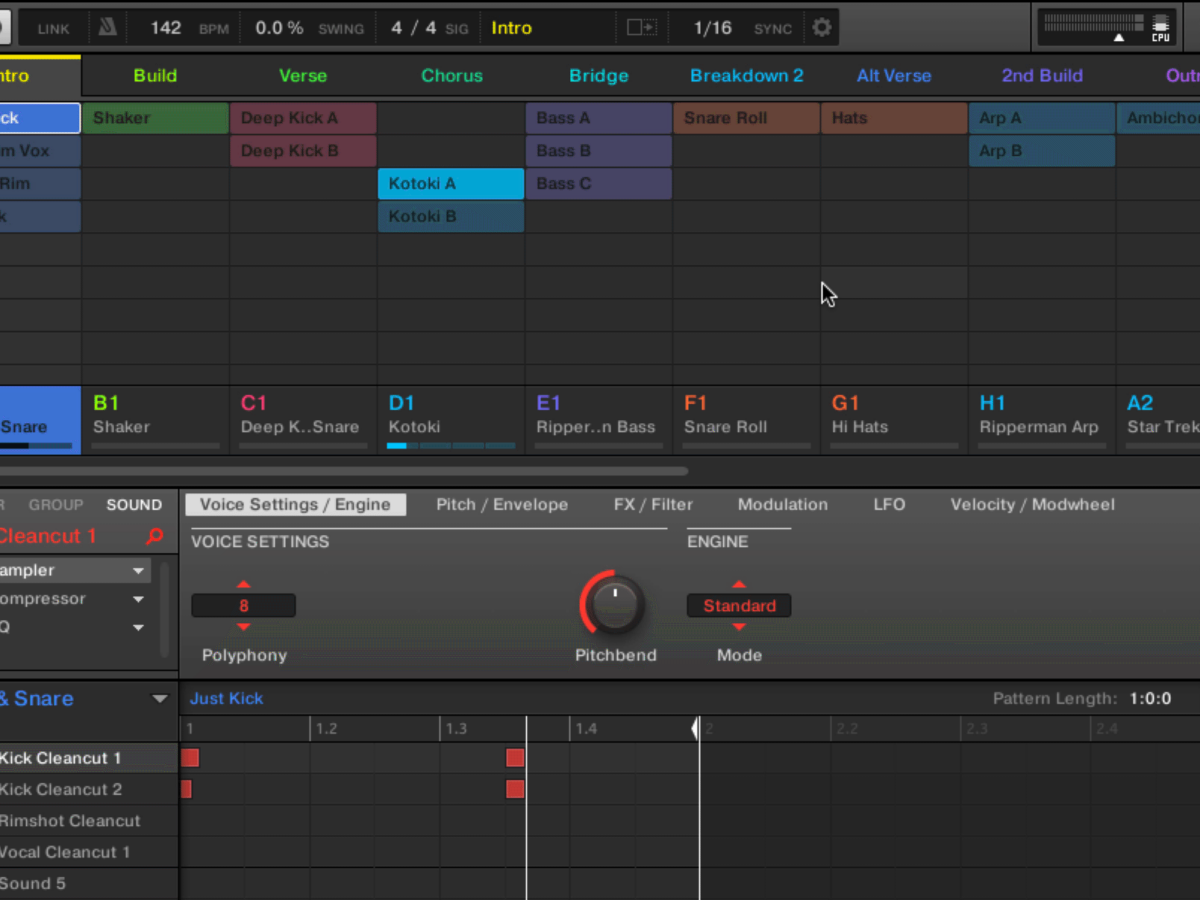Open the settings gear in top bar
Image resolution: width=1200 pixels, height=900 pixels.
click(x=822, y=28)
